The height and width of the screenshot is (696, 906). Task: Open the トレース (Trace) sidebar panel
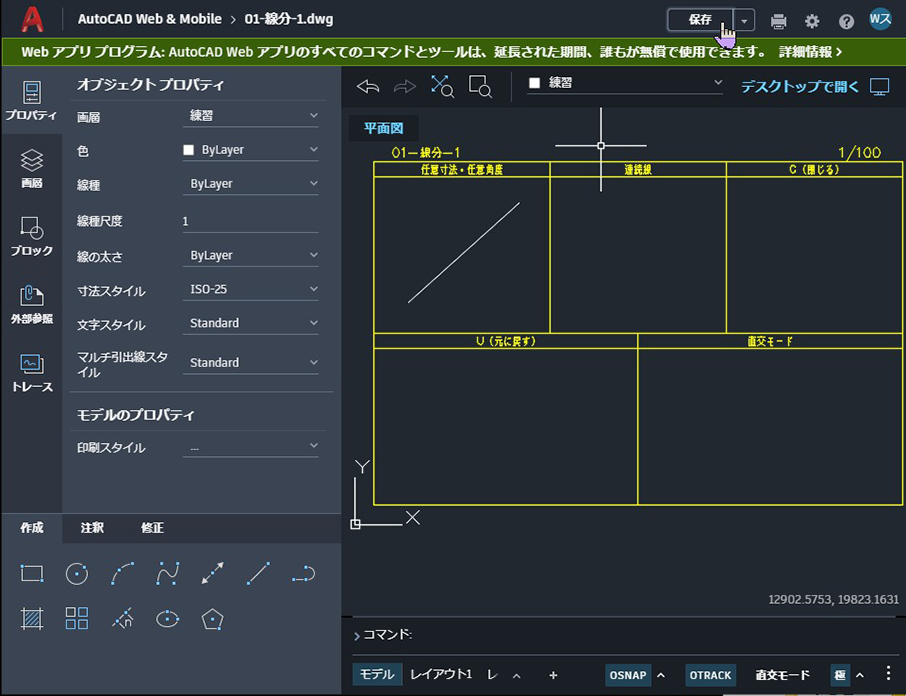click(32, 373)
